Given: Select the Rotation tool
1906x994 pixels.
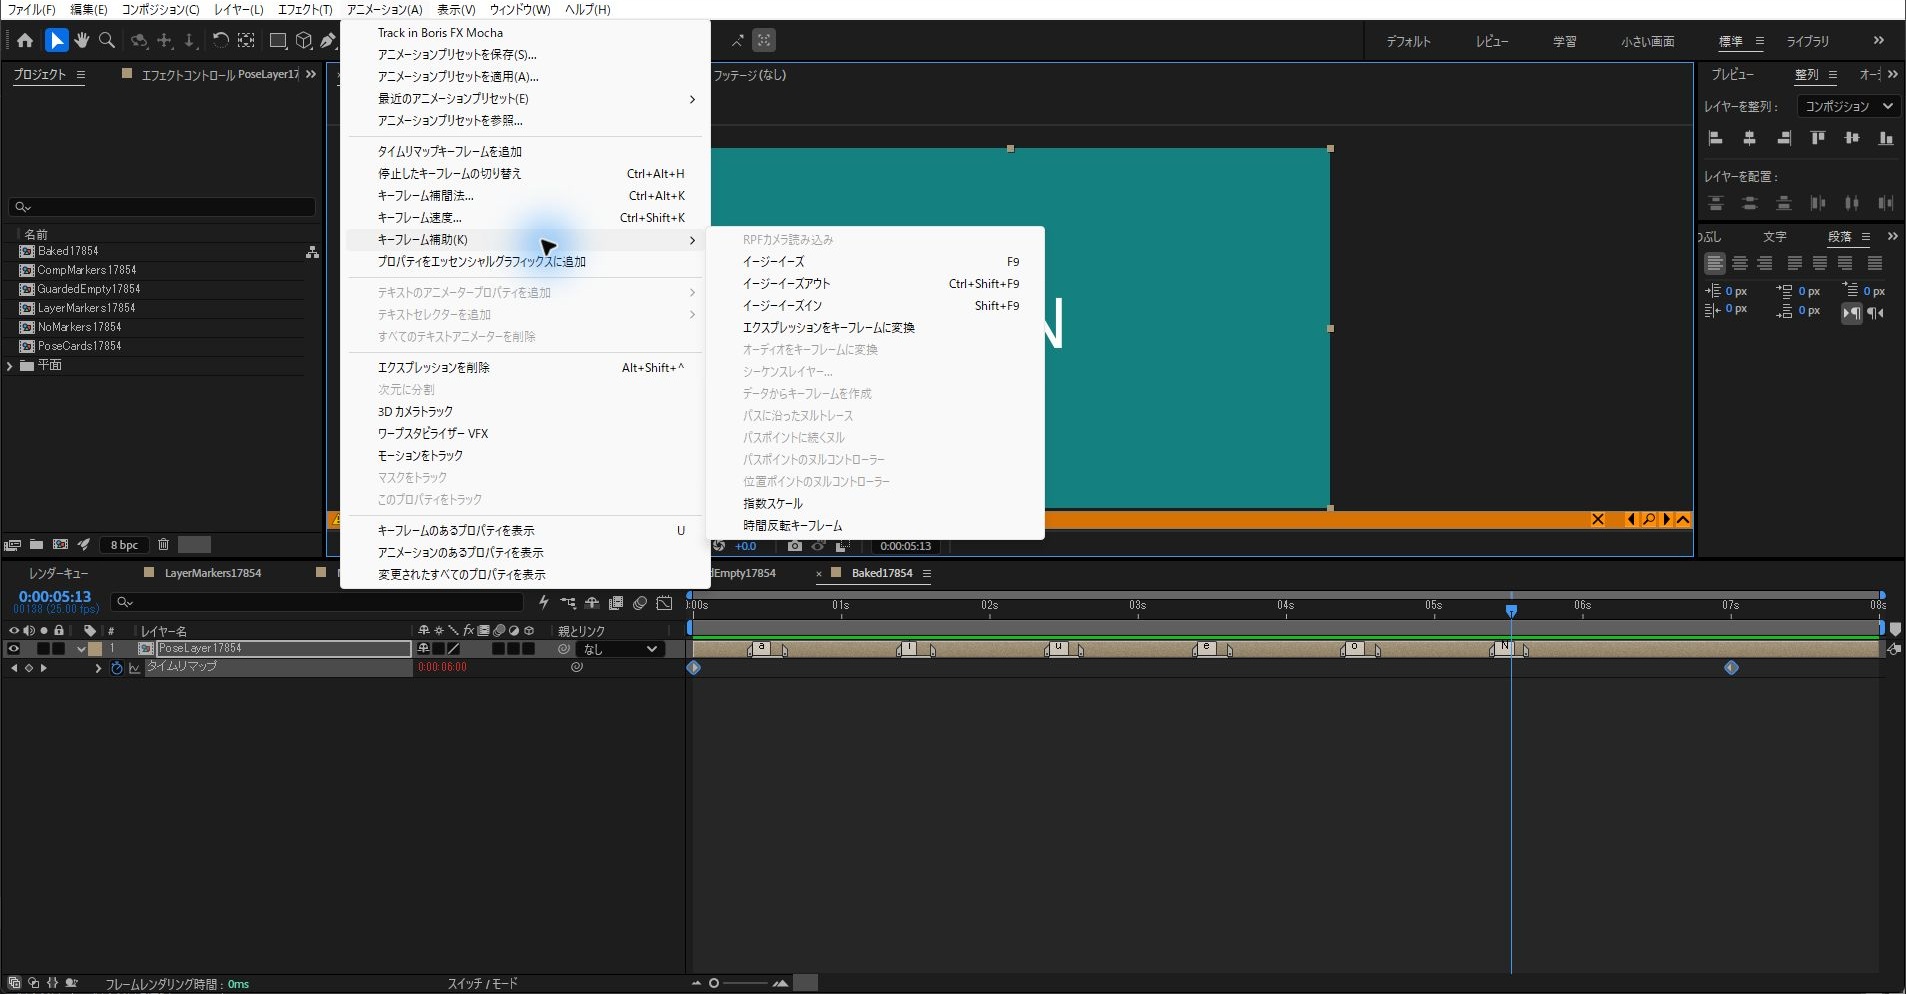Looking at the screenshot, I should click(x=220, y=41).
